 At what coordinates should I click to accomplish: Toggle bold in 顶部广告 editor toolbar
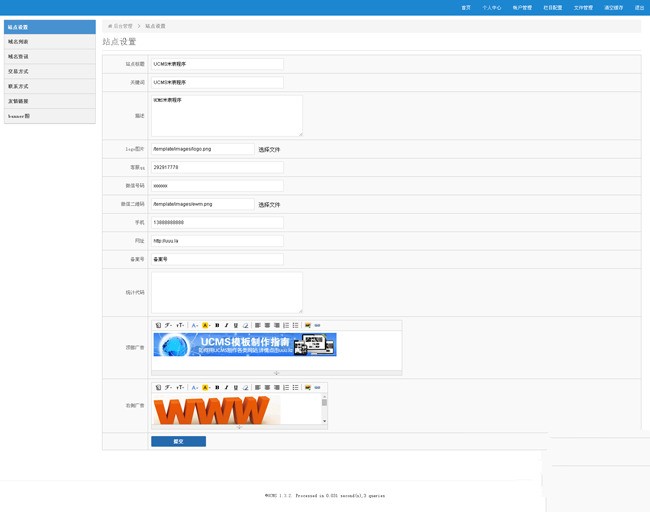click(217, 325)
